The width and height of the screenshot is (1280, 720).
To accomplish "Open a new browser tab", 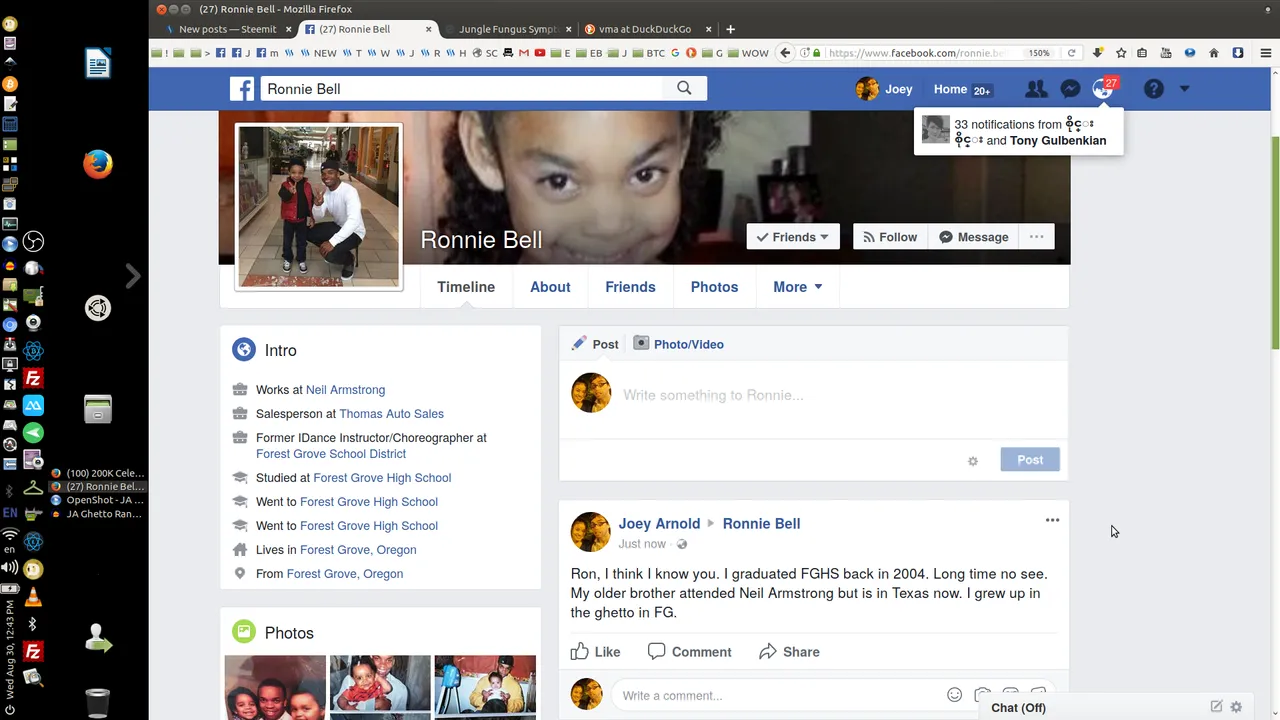I will click(x=730, y=29).
